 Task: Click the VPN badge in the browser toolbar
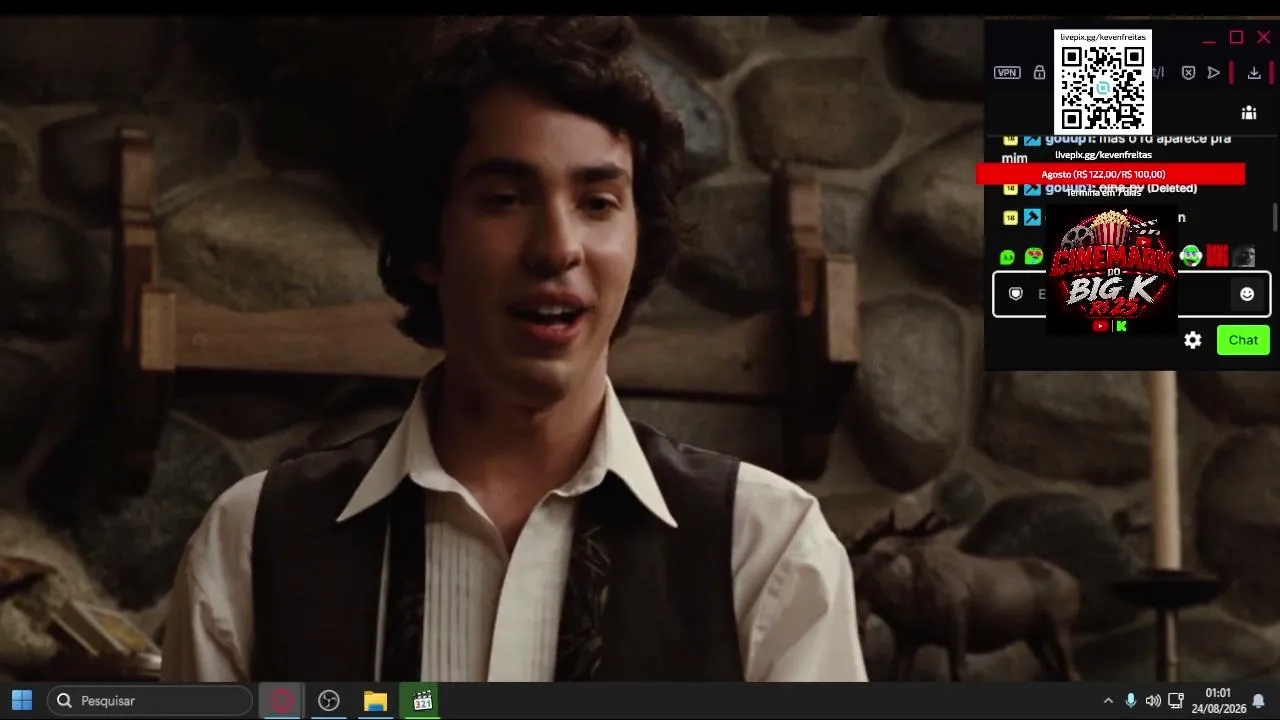point(1007,73)
